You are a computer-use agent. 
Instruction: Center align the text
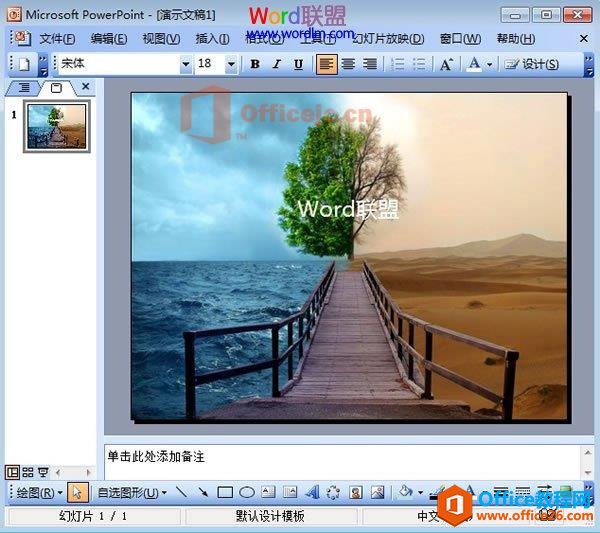pyautogui.click(x=348, y=64)
